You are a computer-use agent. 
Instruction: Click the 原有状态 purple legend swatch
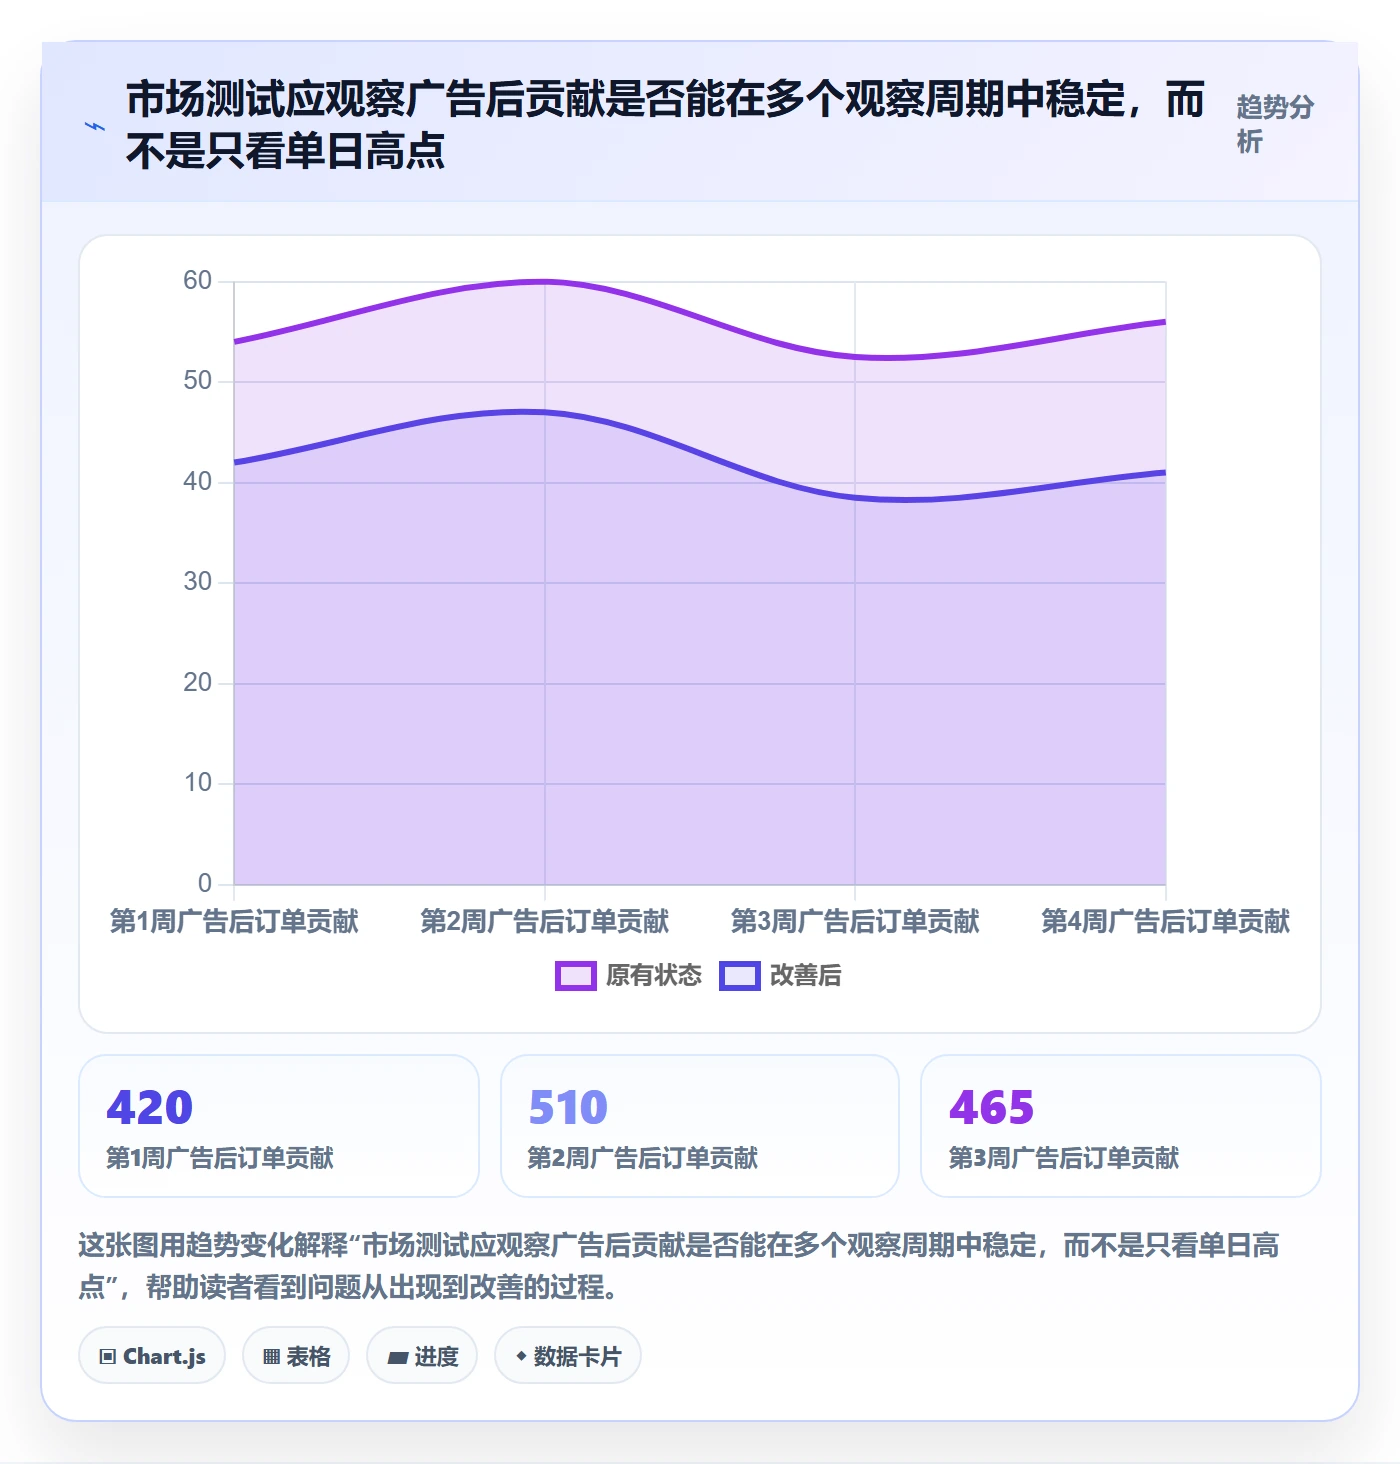tap(576, 976)
